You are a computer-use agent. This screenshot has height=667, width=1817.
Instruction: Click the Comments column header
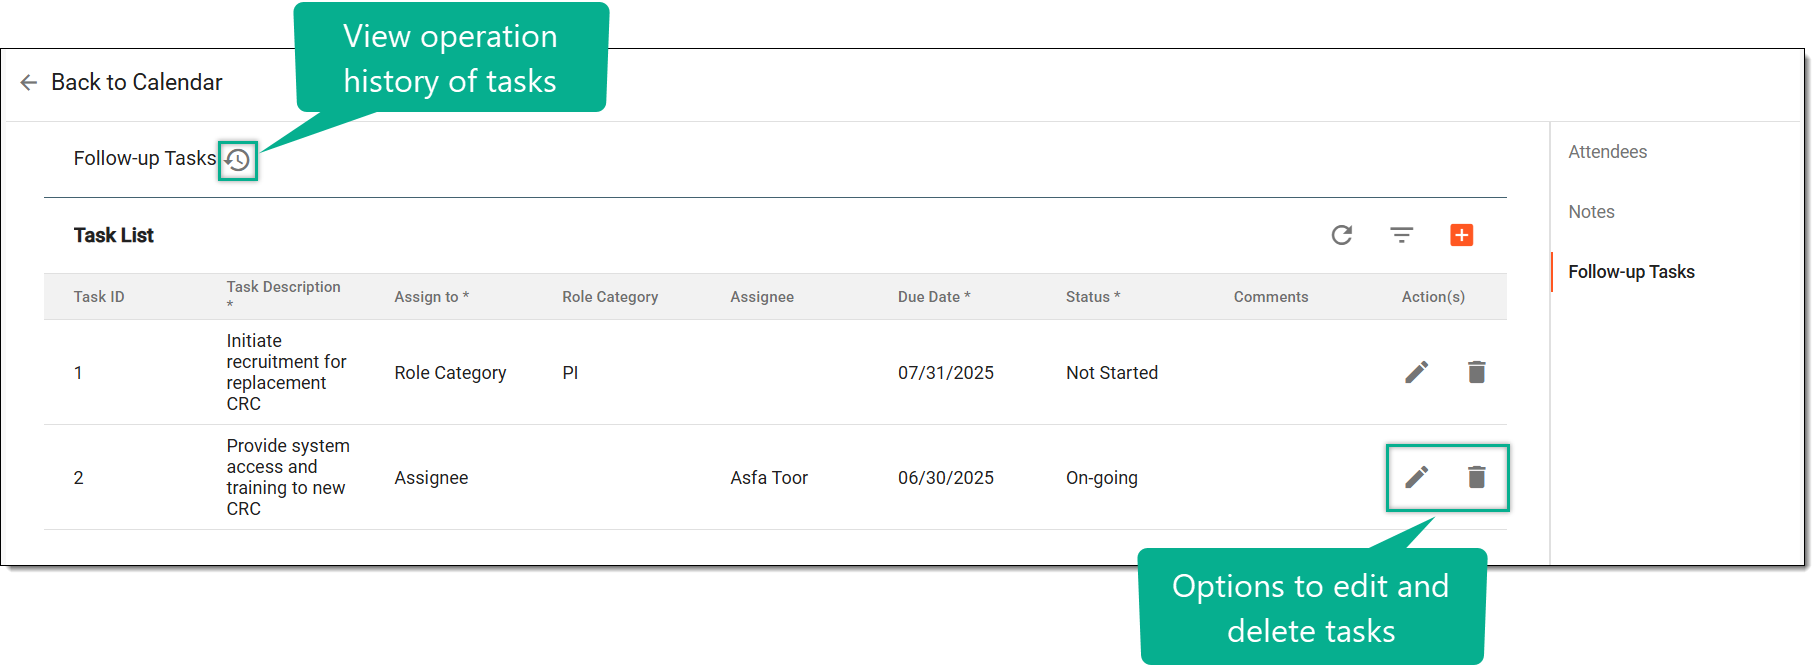1271,297
